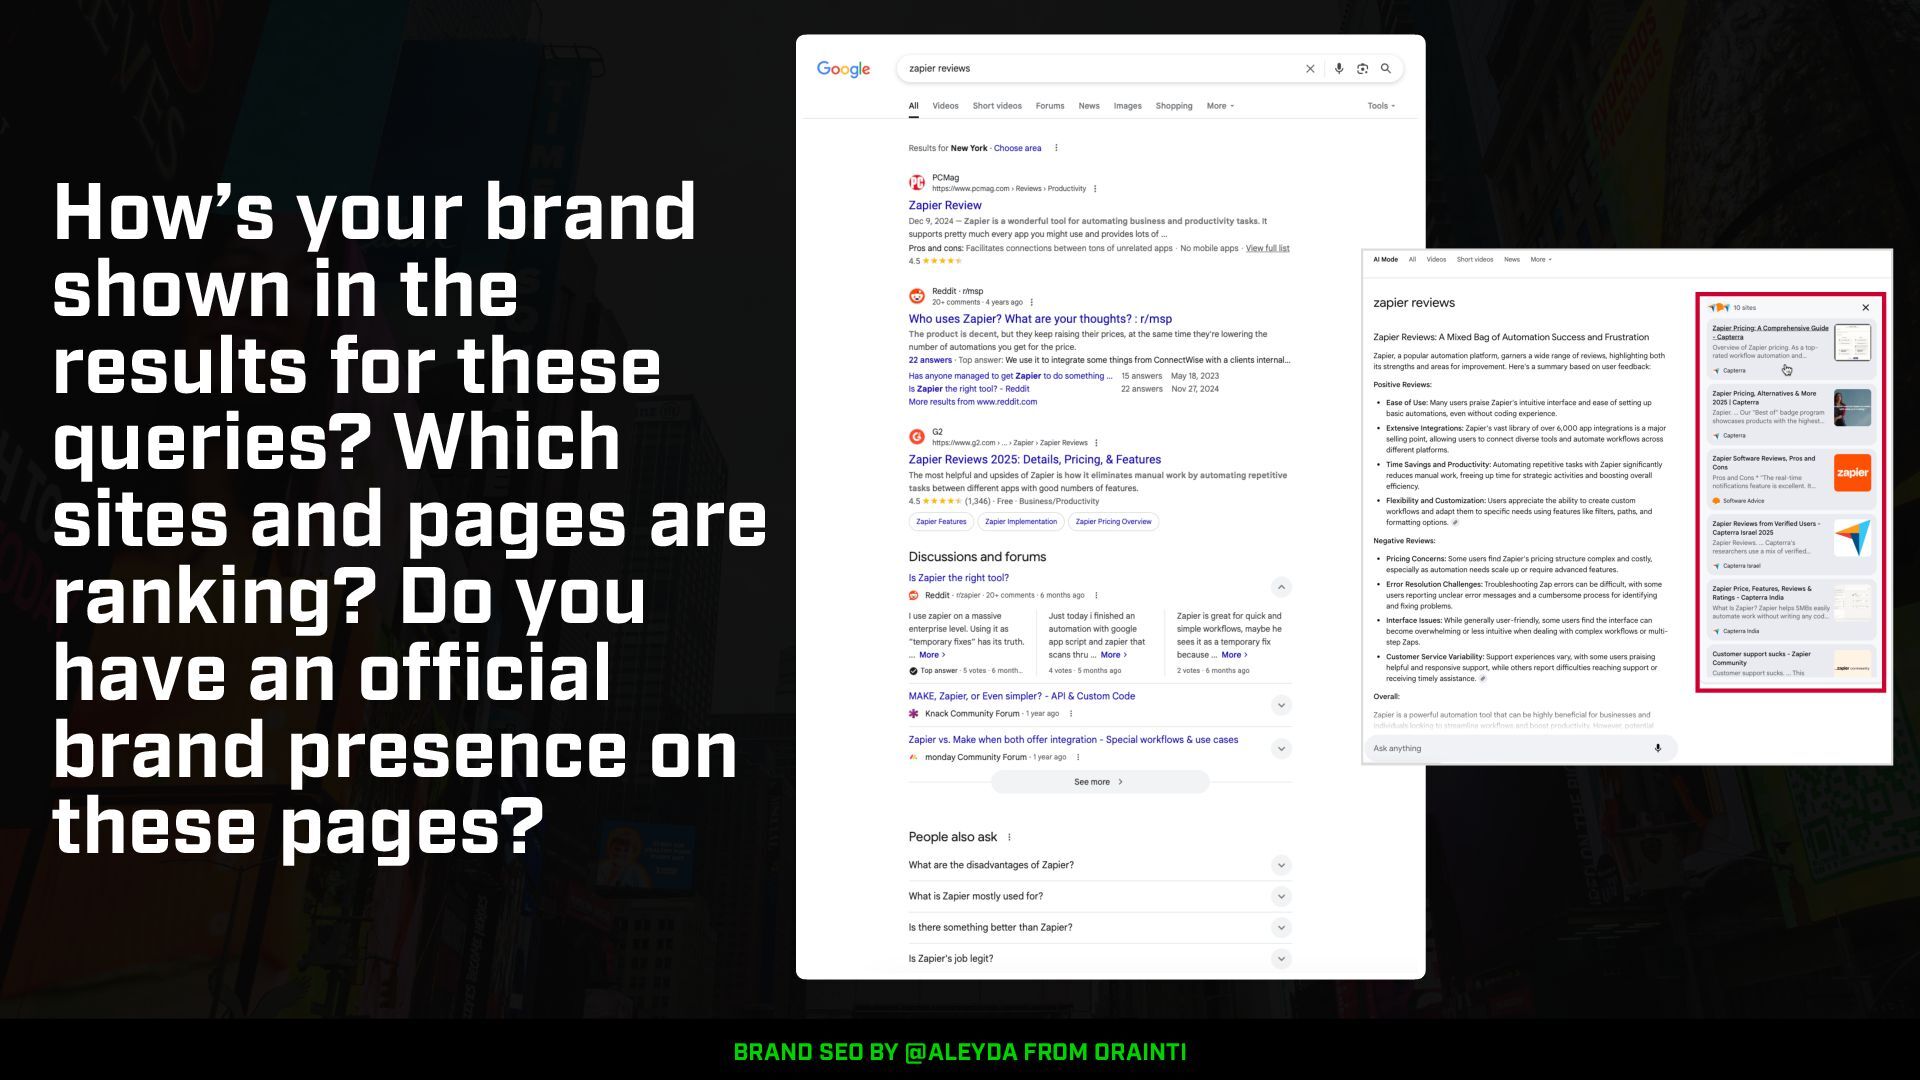Click the magnifying glass search icon
This screenshot has height=1080, width=1920.
1386,69
